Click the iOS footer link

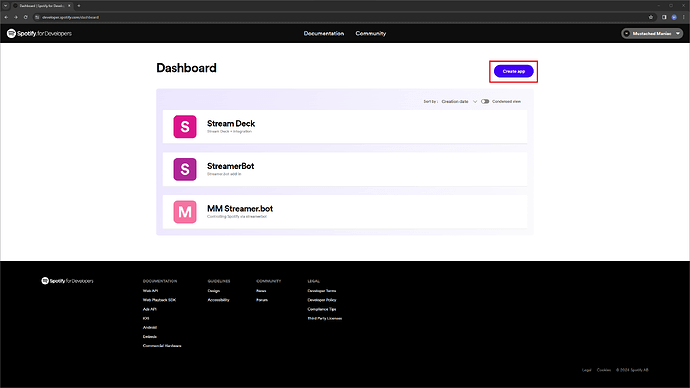(x=146, y=318)
